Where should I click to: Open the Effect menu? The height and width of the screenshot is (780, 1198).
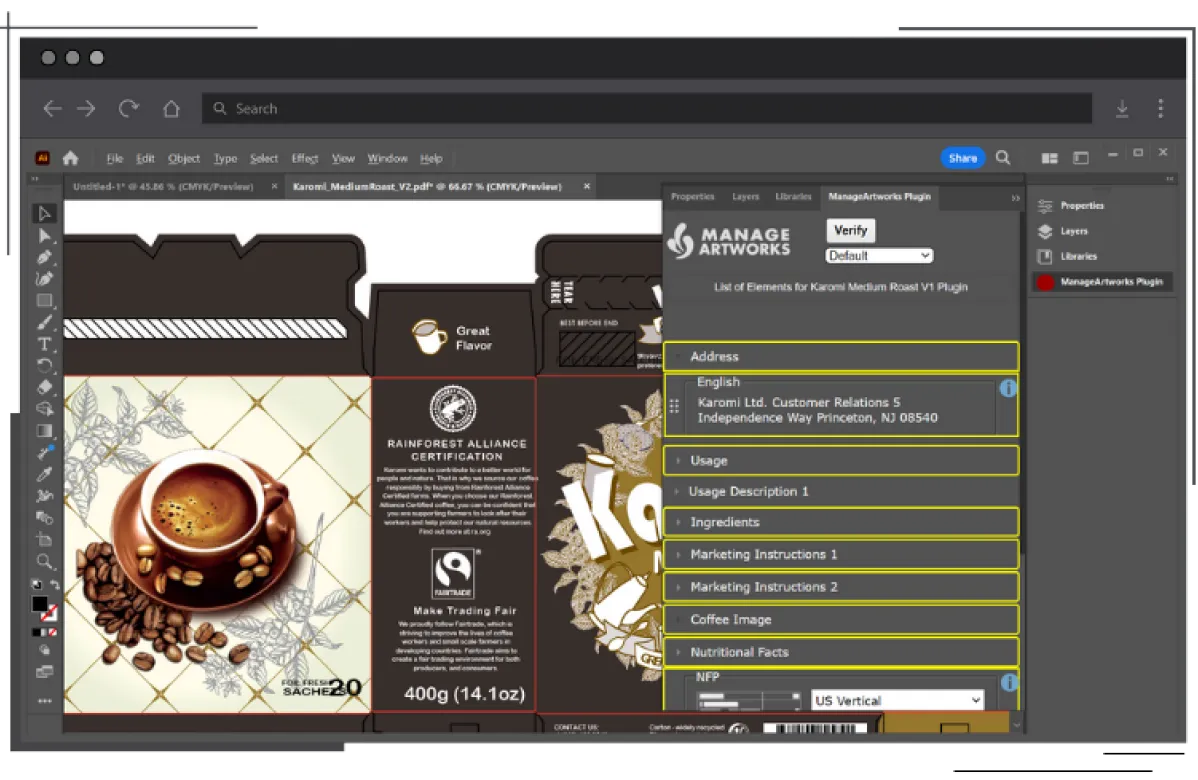[305, 158]
